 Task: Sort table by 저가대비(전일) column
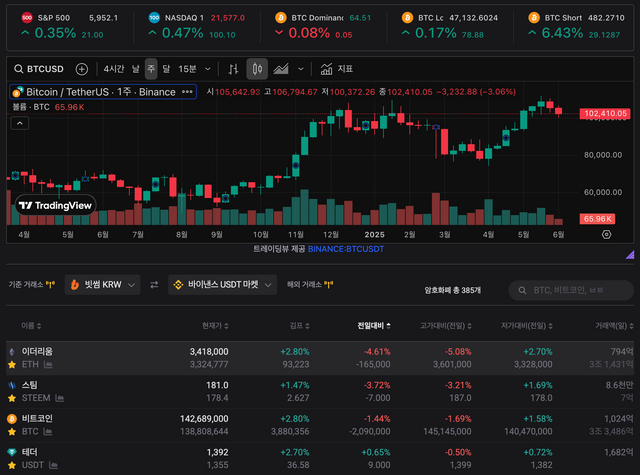click(527, 326)
